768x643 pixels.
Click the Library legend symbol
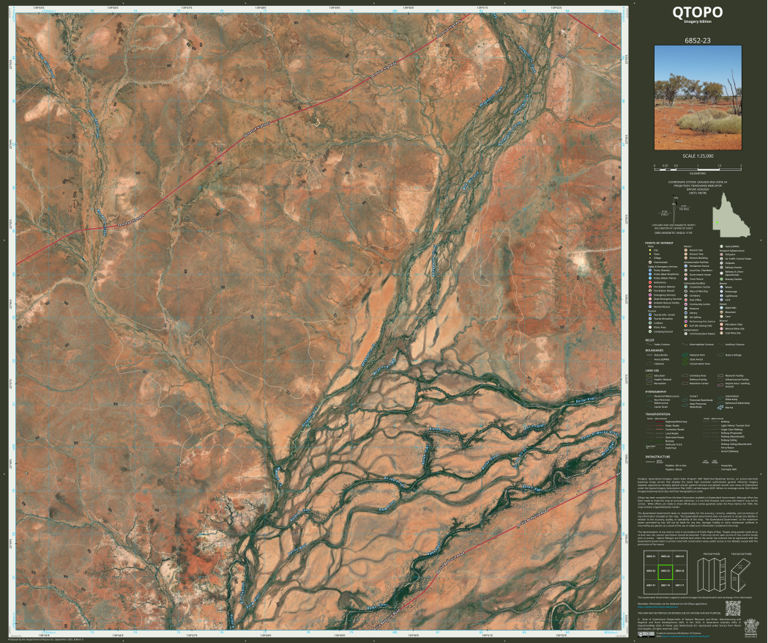tap(686, 313)
